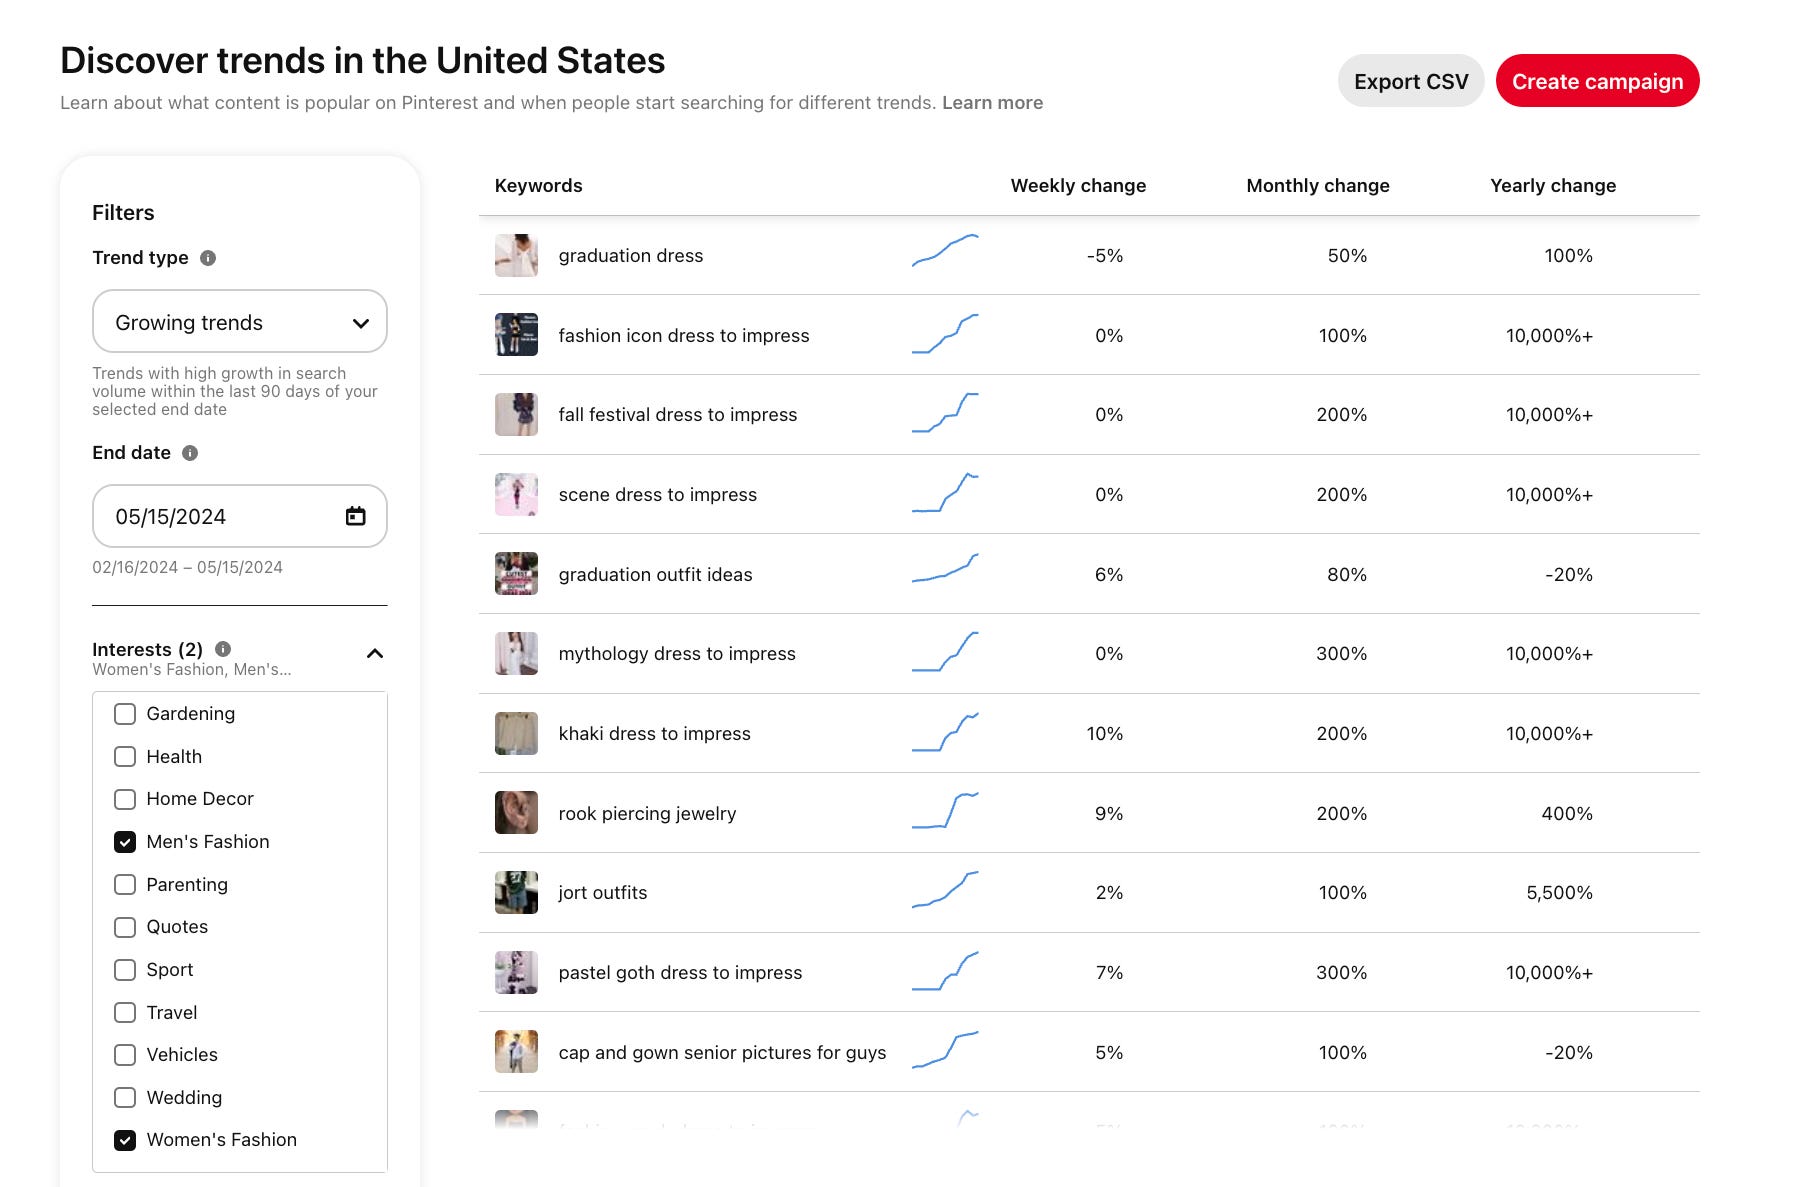The width and height of the screenshot is (1799, 1187).
Task: Tick the Travel interest checkbox
Action: [x=125, y=1013]
